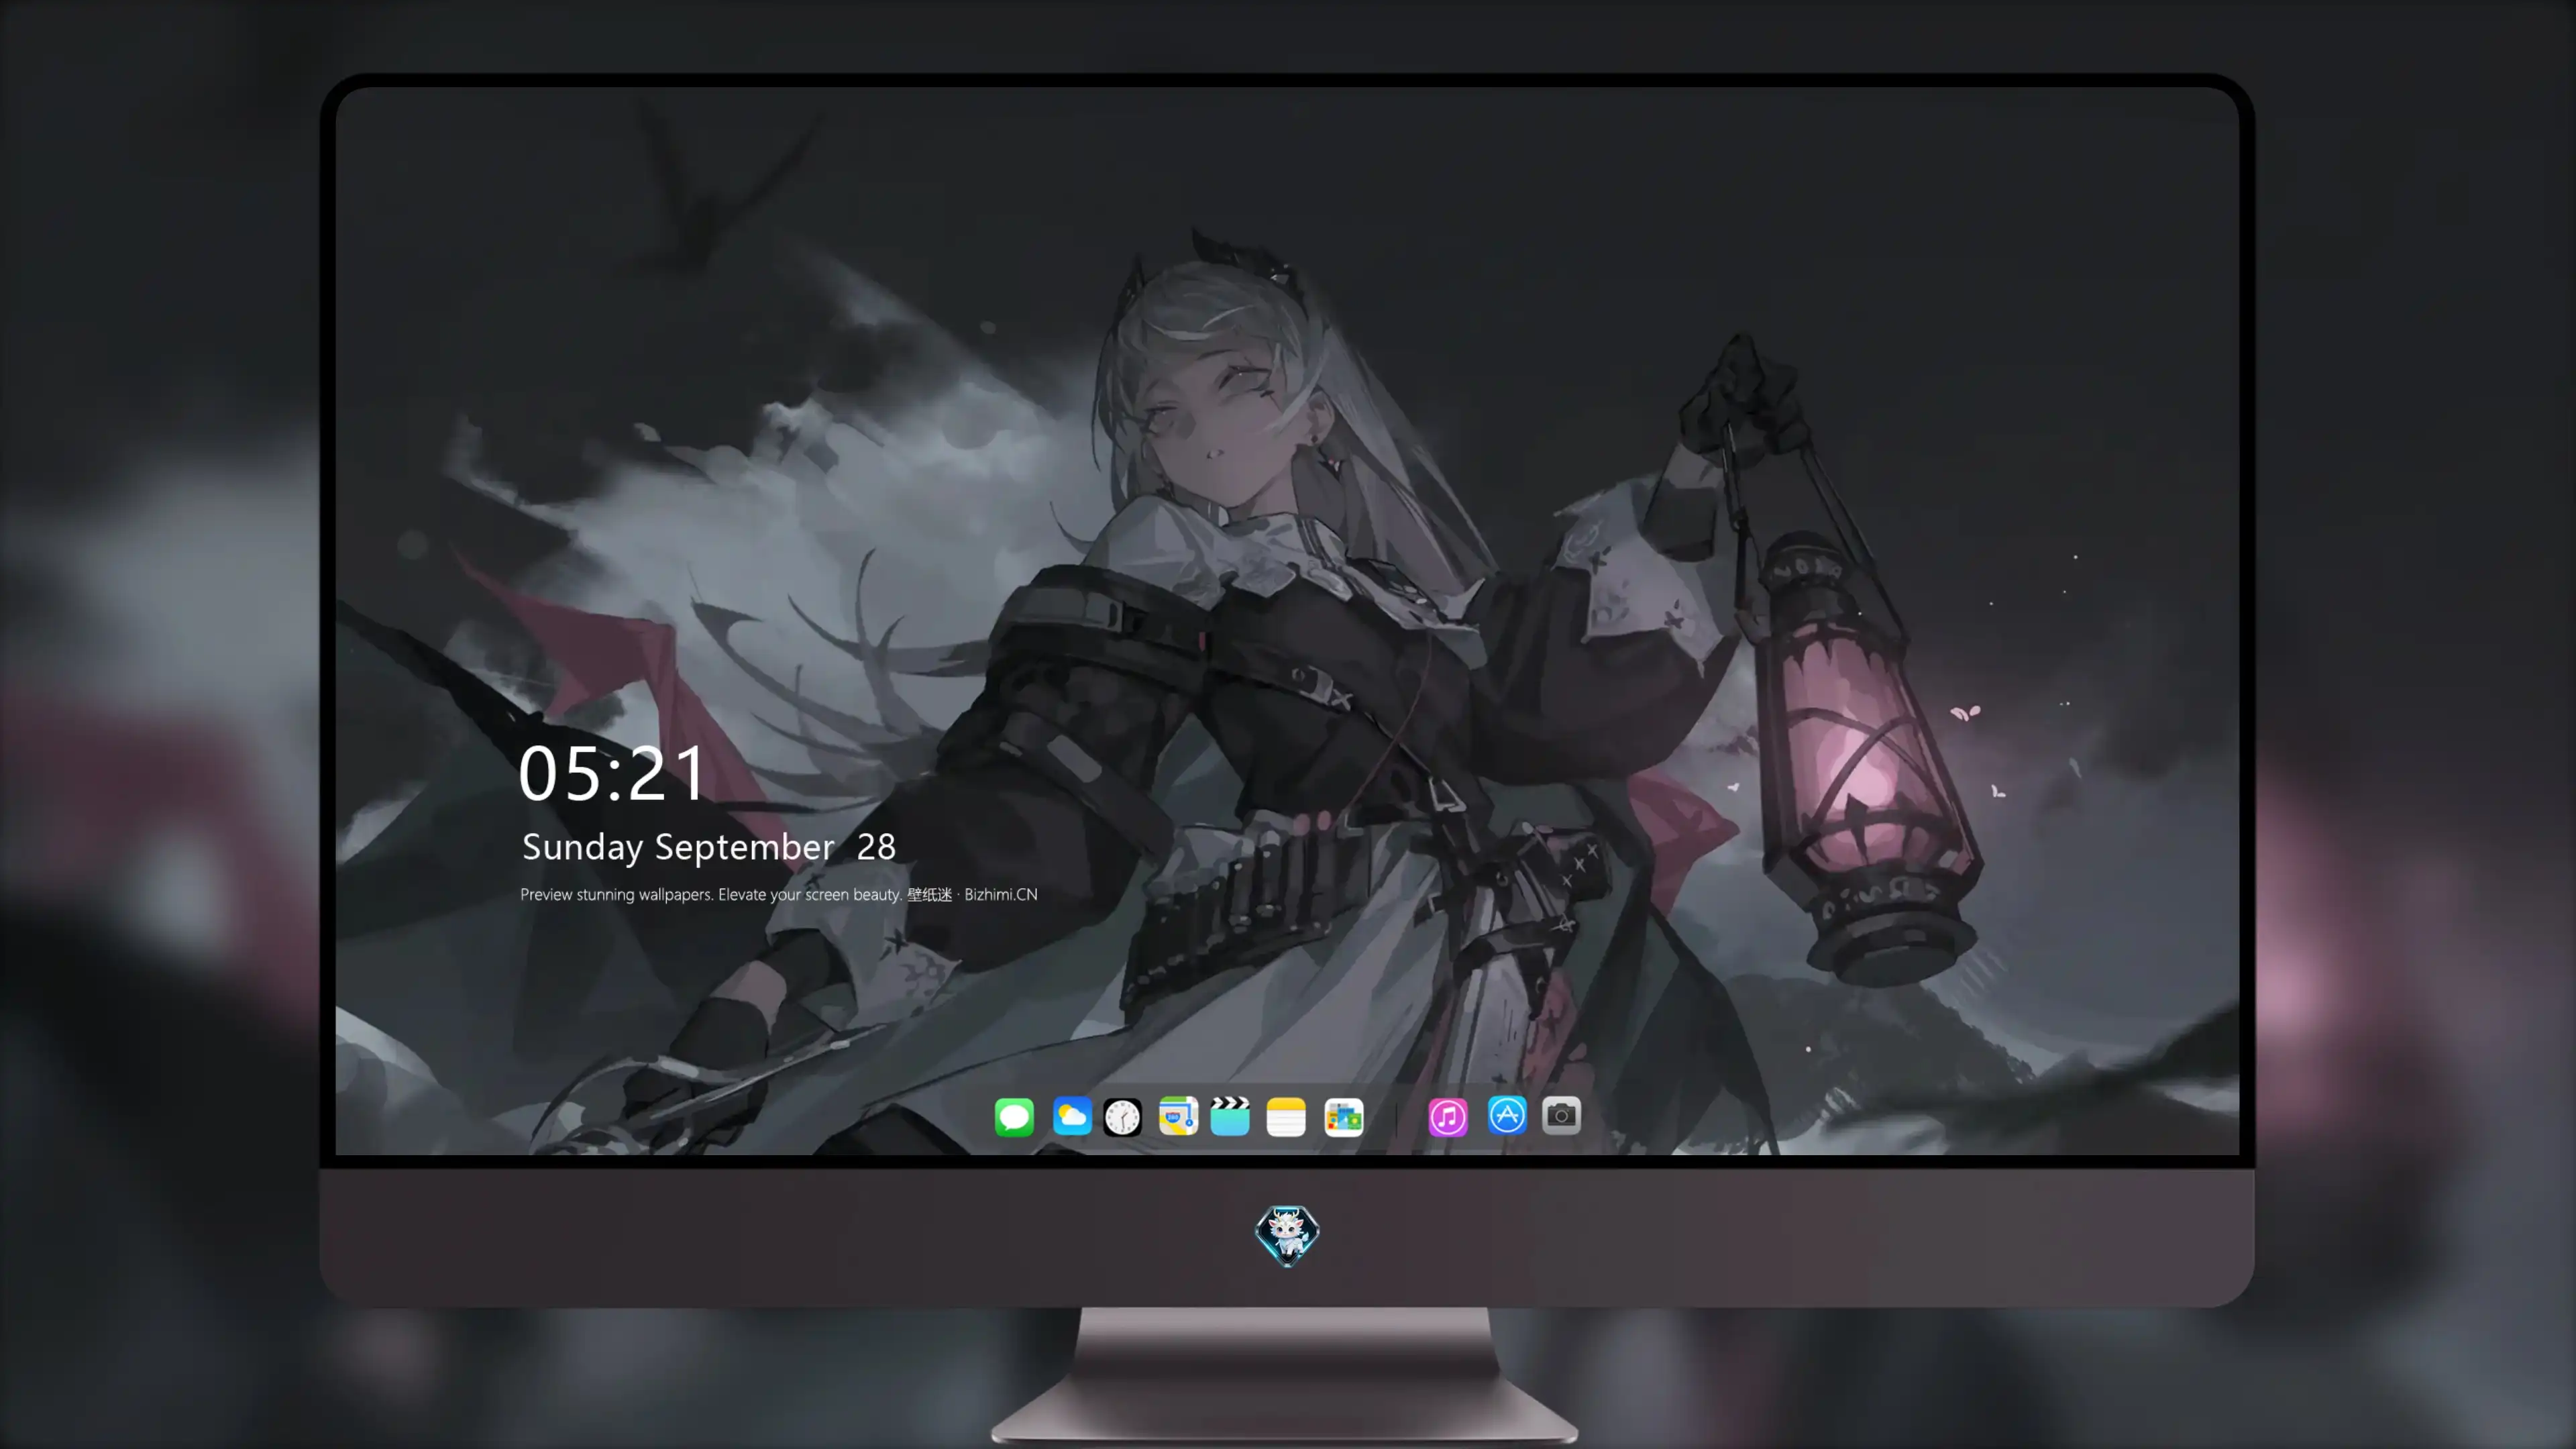
Task: Open the App Store icon
Action: [x=1507, y=1115]
